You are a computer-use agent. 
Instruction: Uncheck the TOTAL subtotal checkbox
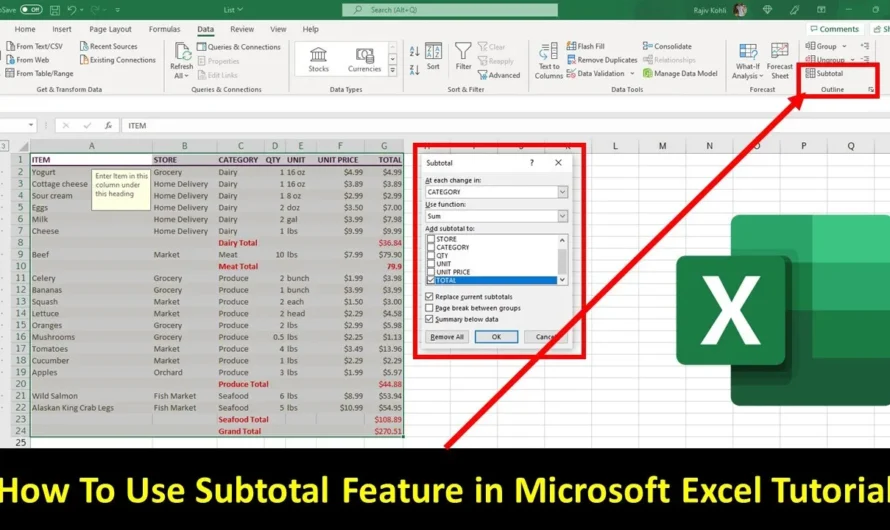click(x=431, y=280)
